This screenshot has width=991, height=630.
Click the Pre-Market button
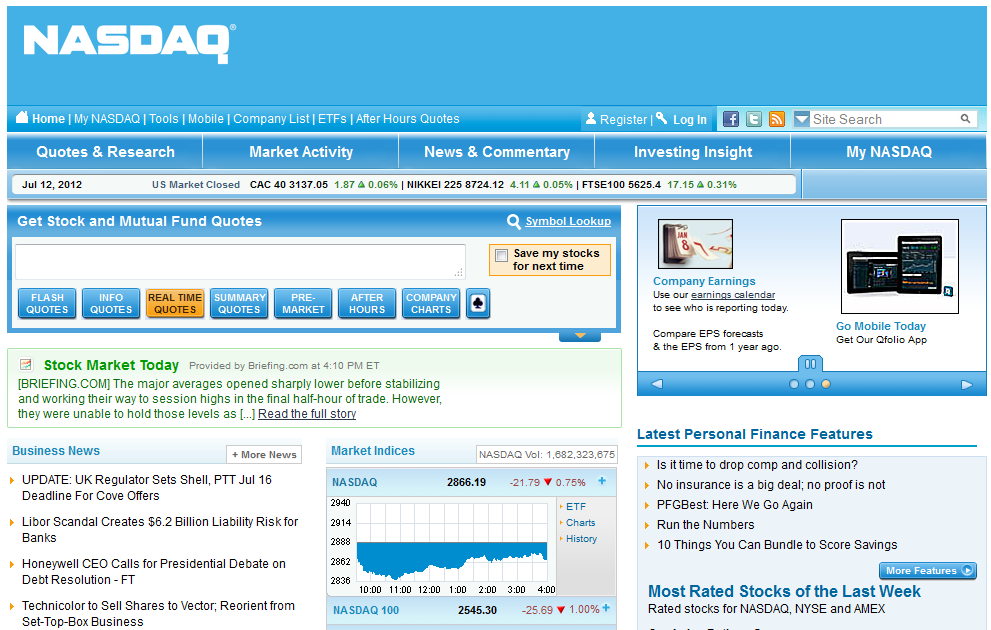pyautogui.click(x=303, y=303)
